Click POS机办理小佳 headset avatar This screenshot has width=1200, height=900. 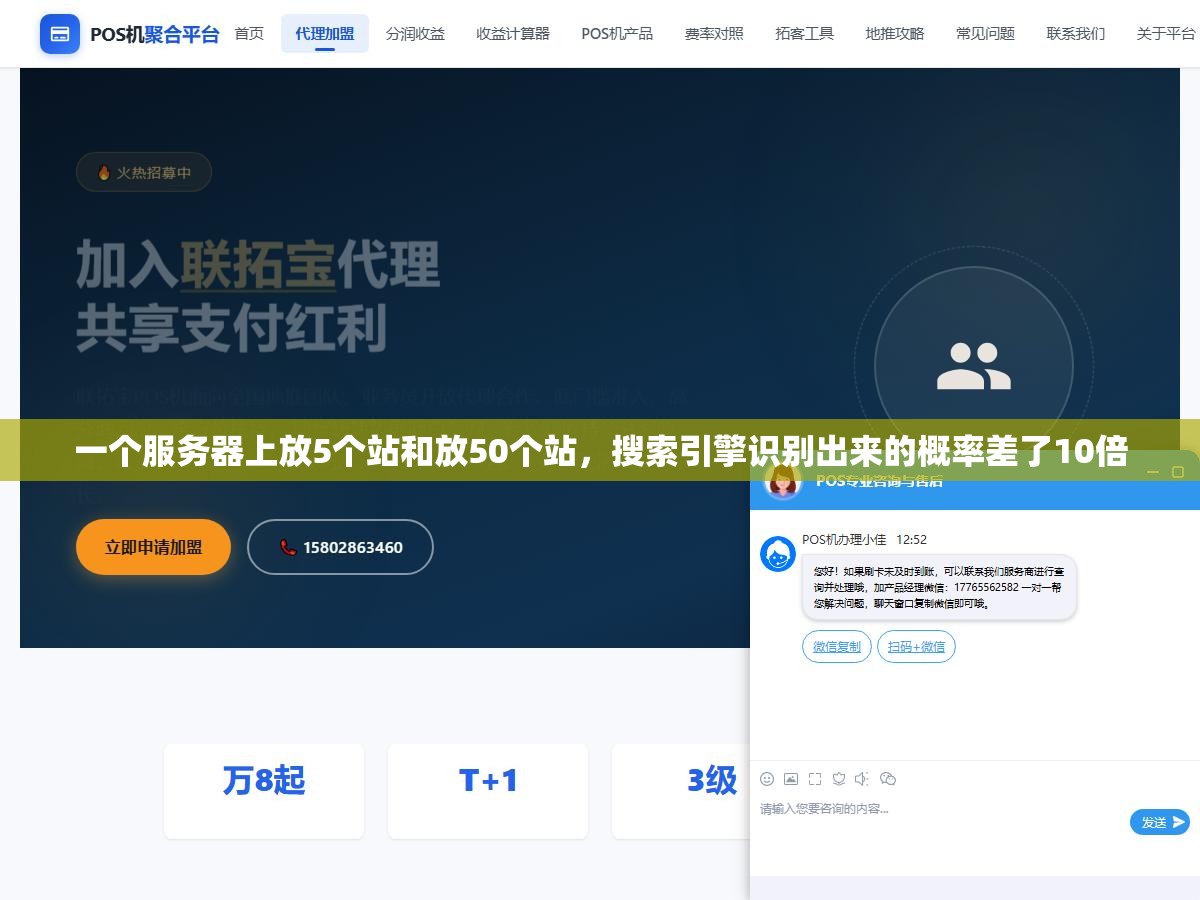pyautogui.click(x=778, y=554)
